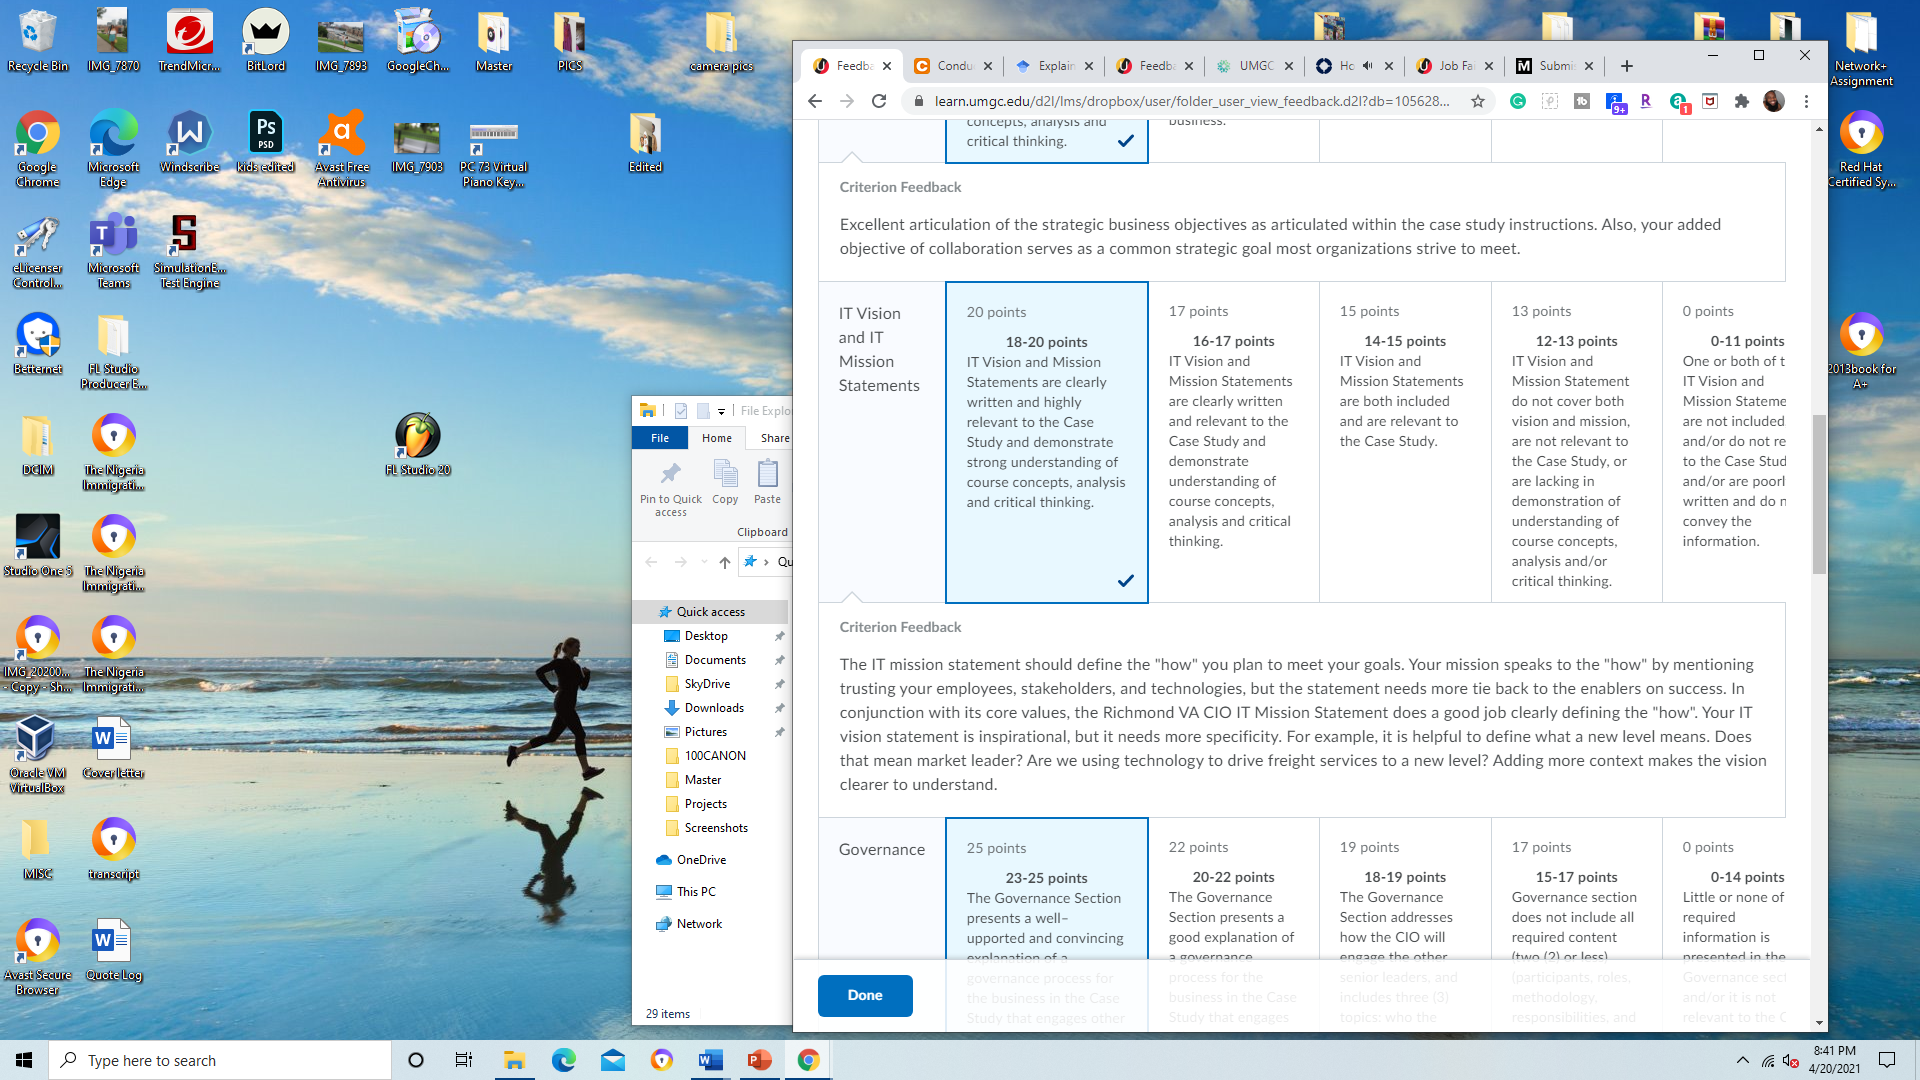Select the 19 points Governance rubric level
The width and height of the screenshot is (1920, 1080).
pos(1405,890)
